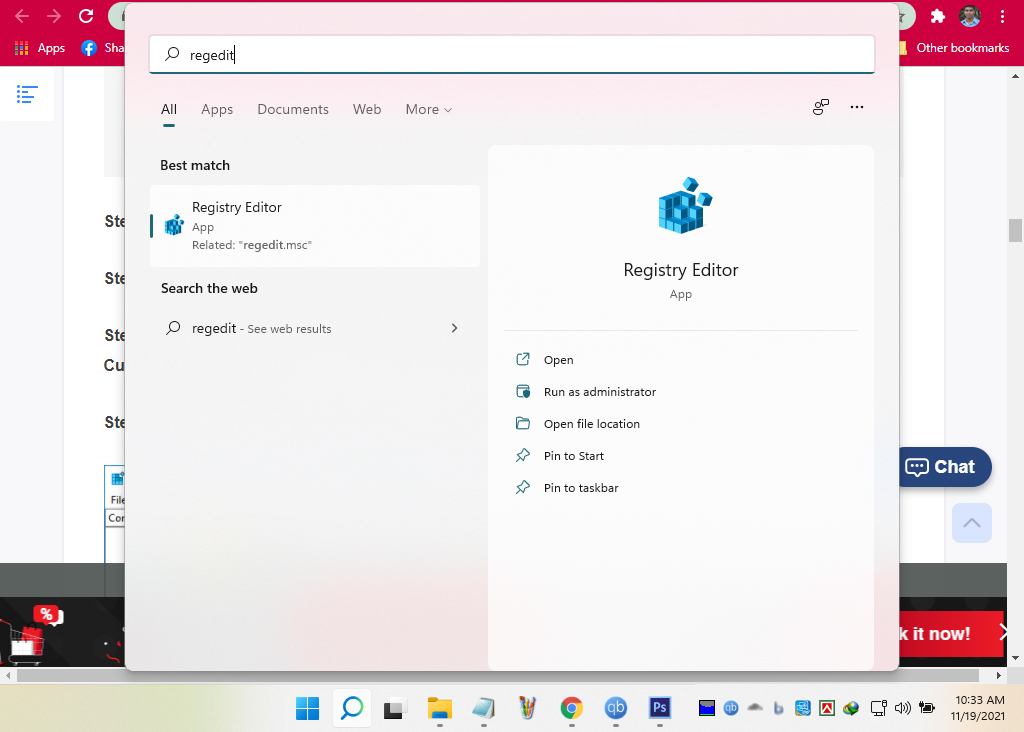1024x732 pixels.
Task: Open the three-dot more options menu
Action: pyautogui.click(x=856, y=108)
